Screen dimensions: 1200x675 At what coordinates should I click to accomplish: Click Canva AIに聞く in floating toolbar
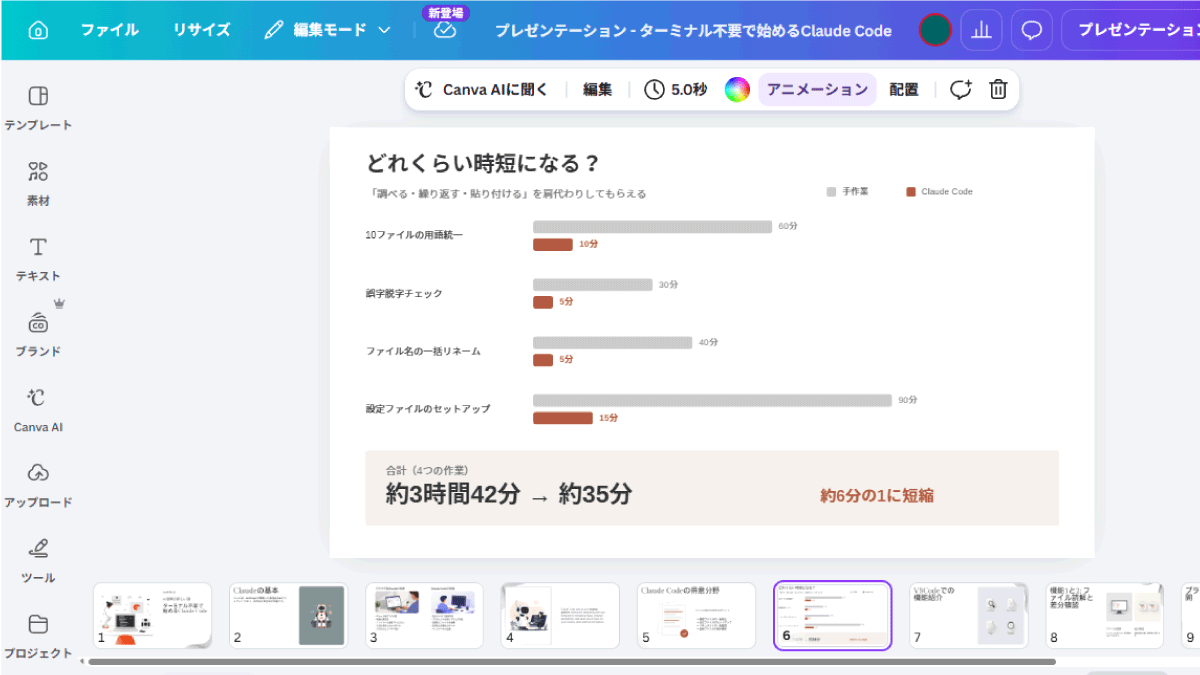(482, 89)
